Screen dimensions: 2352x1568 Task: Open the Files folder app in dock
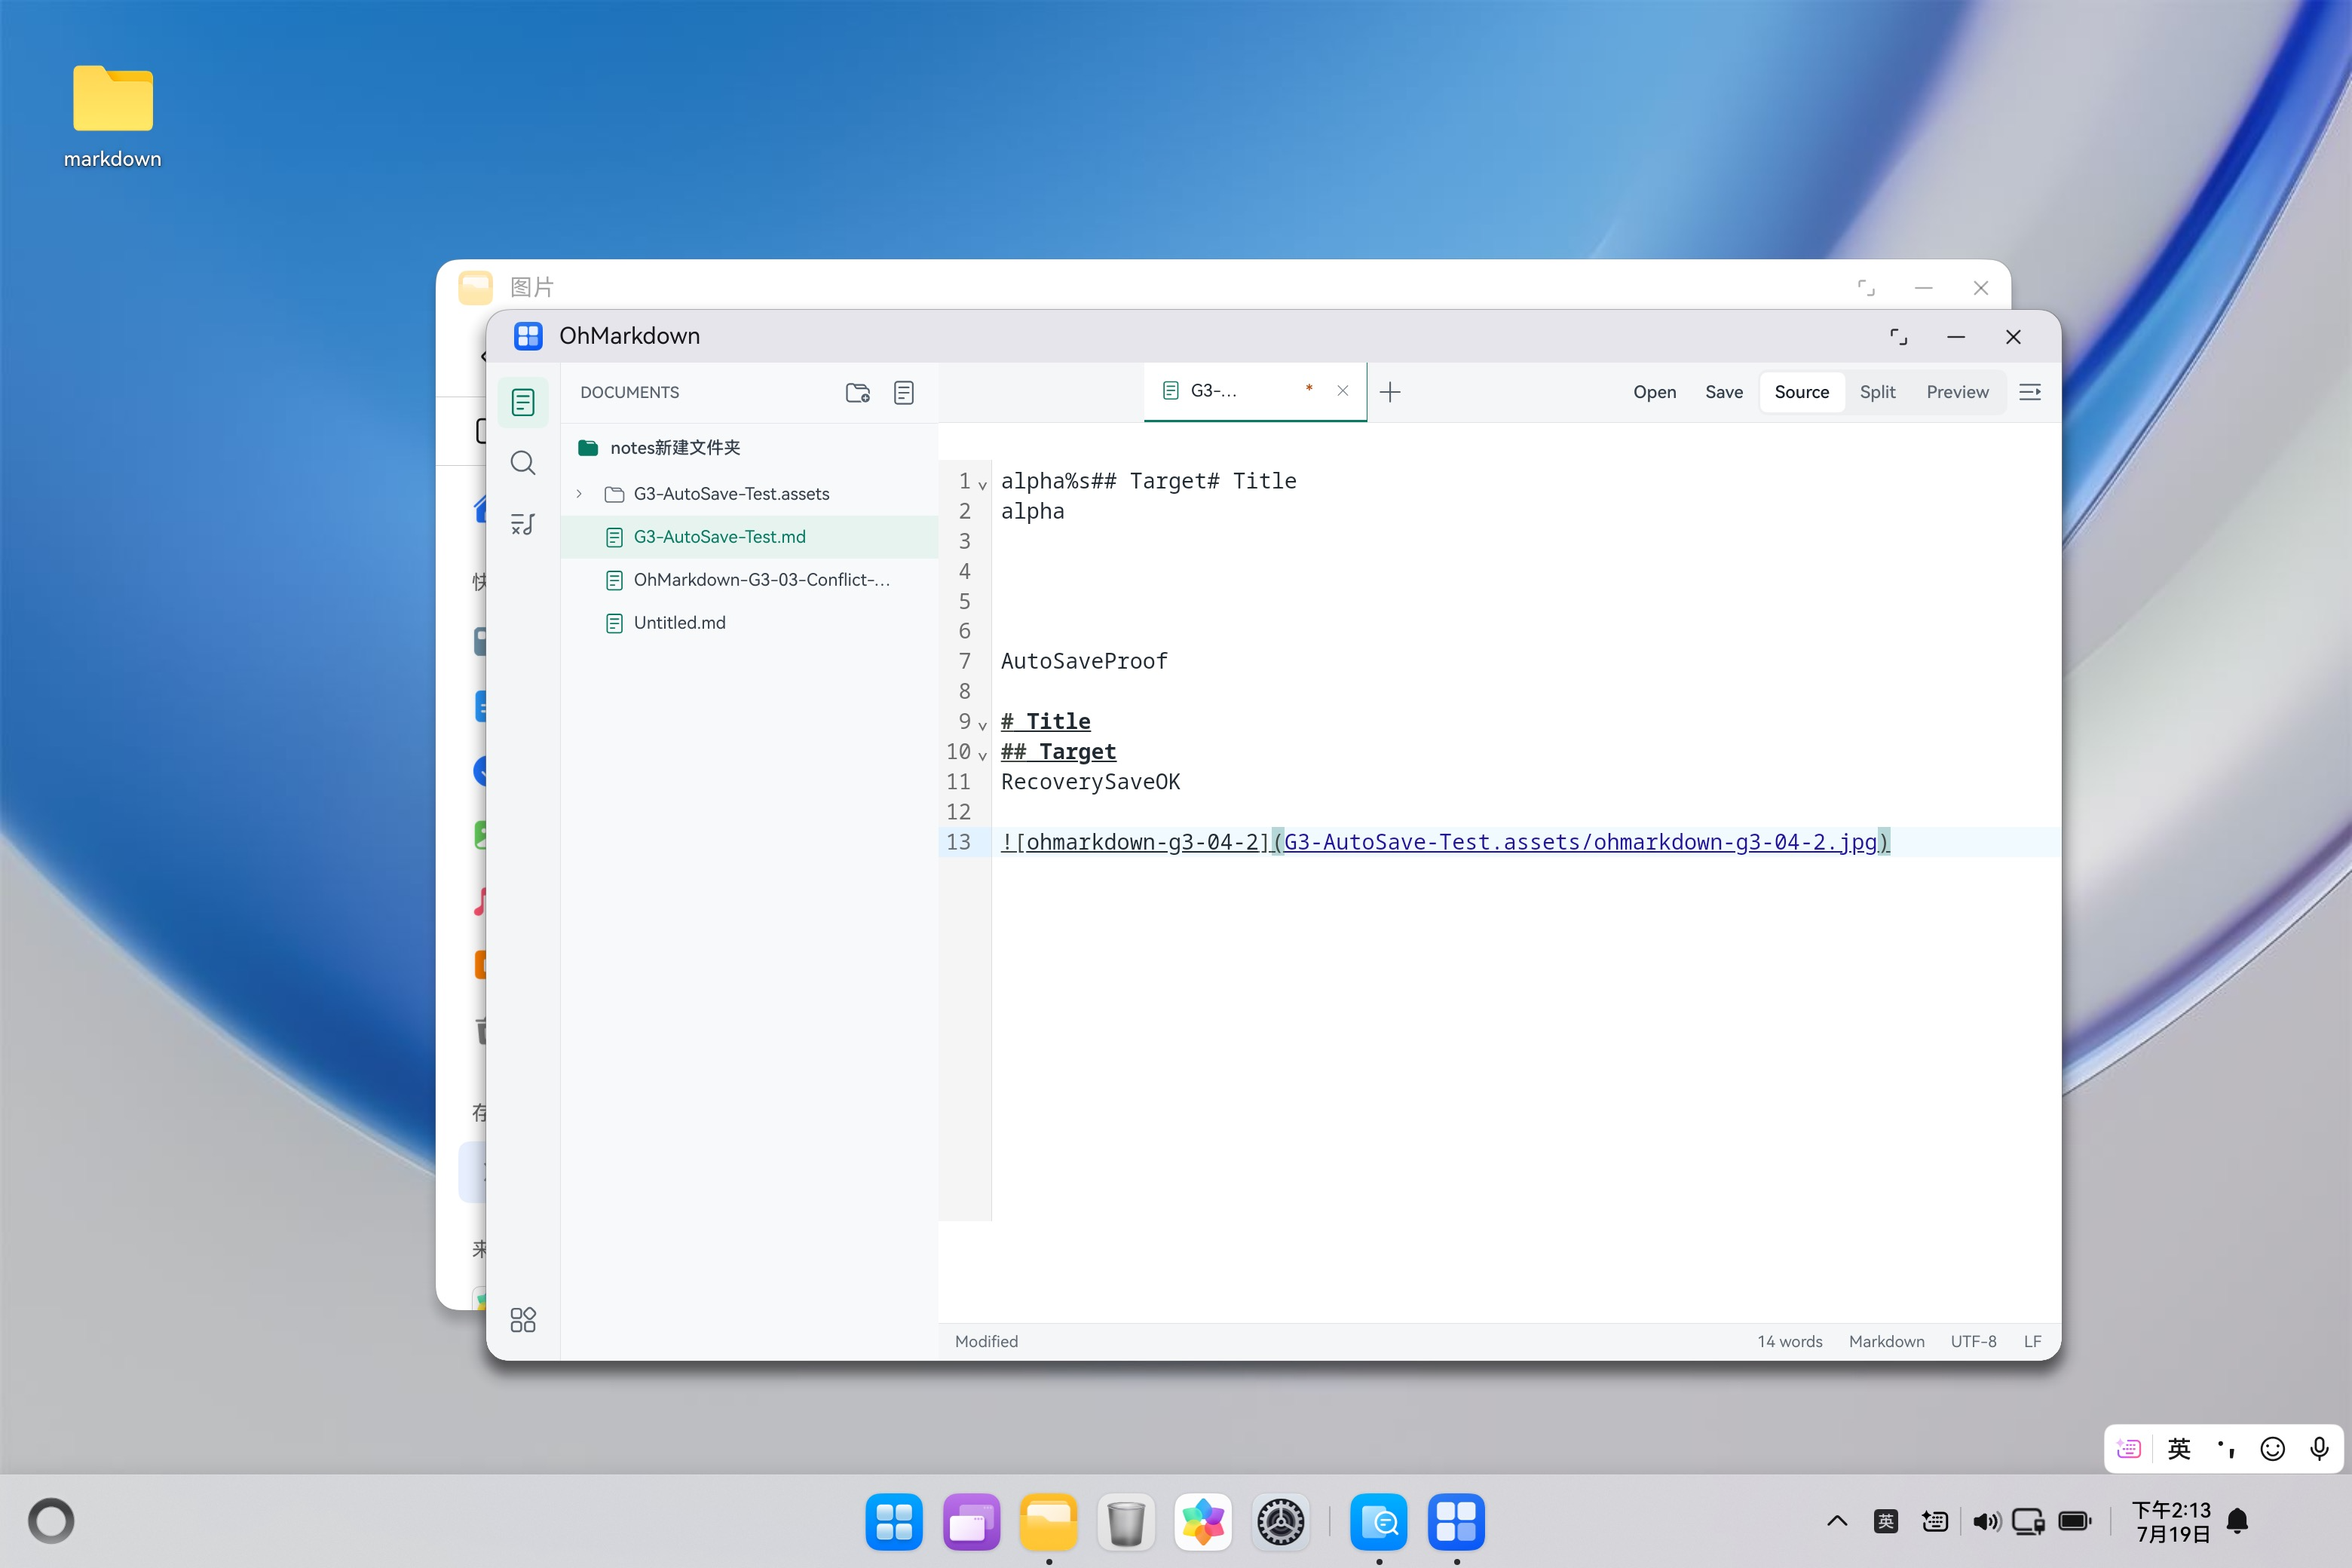1048,1522
